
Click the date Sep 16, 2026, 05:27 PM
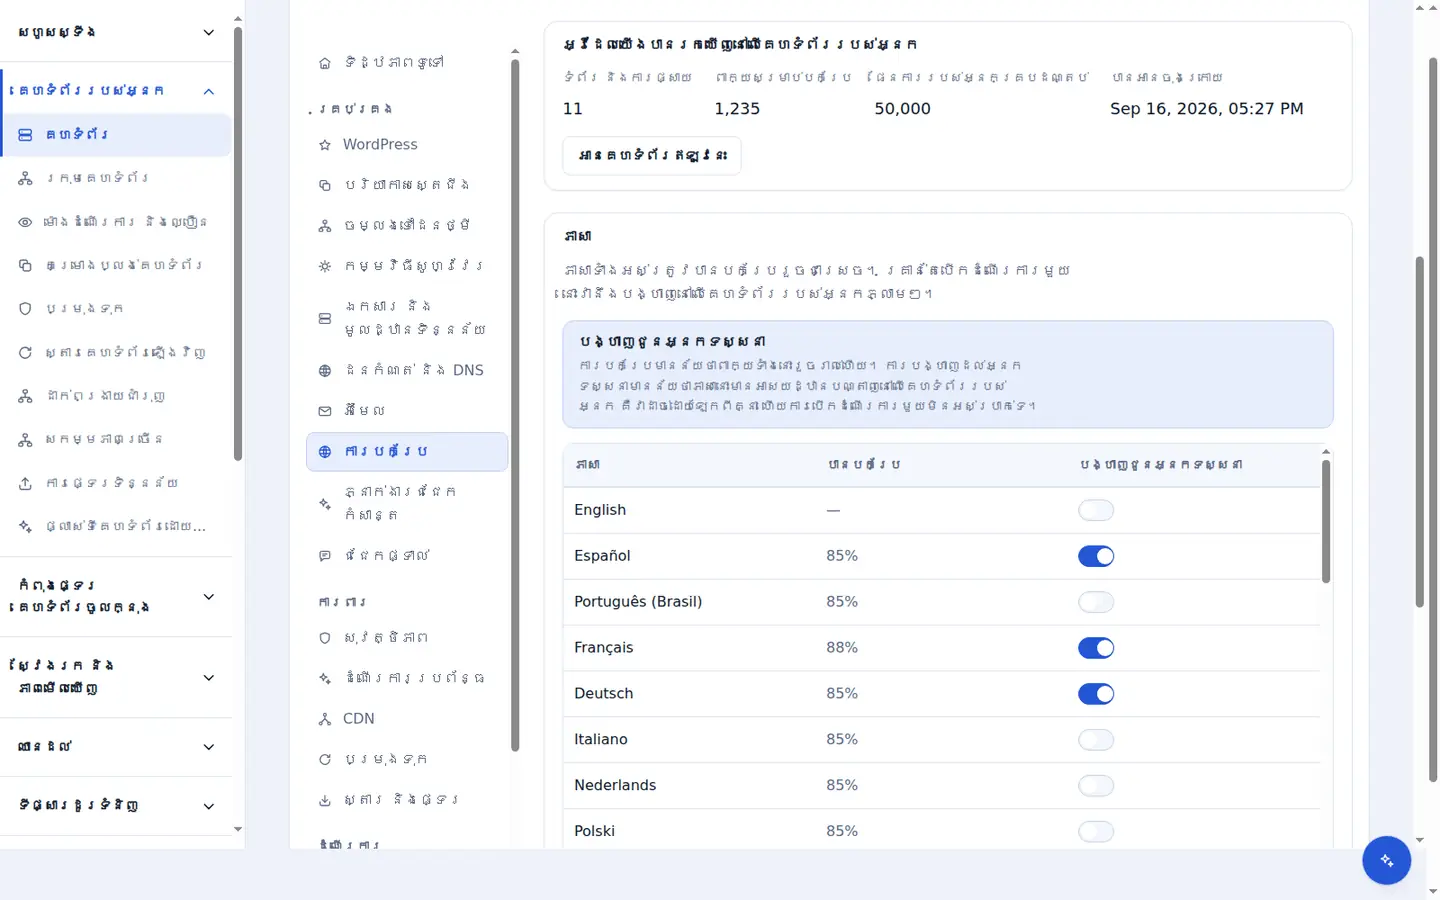coord(1207,109)
